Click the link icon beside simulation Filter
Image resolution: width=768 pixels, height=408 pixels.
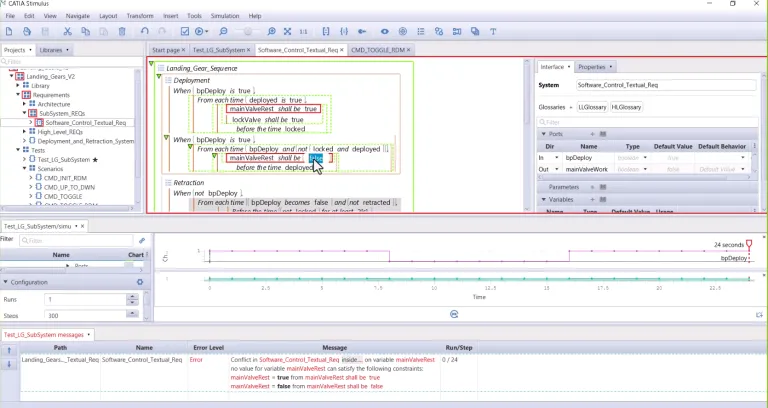(x=142, y=240)
